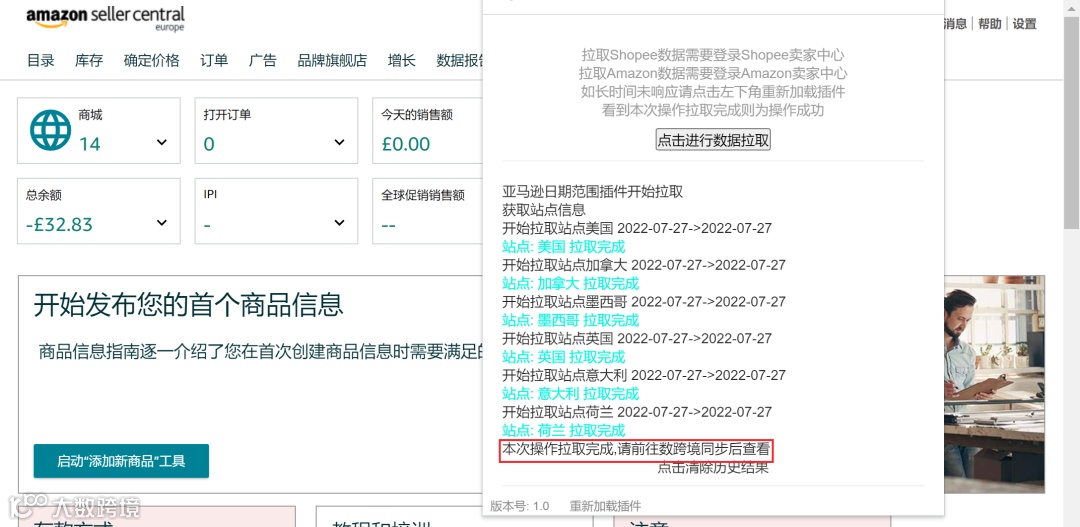Click the 开始拉取站点美国 log line

click(x=637, y=228)
